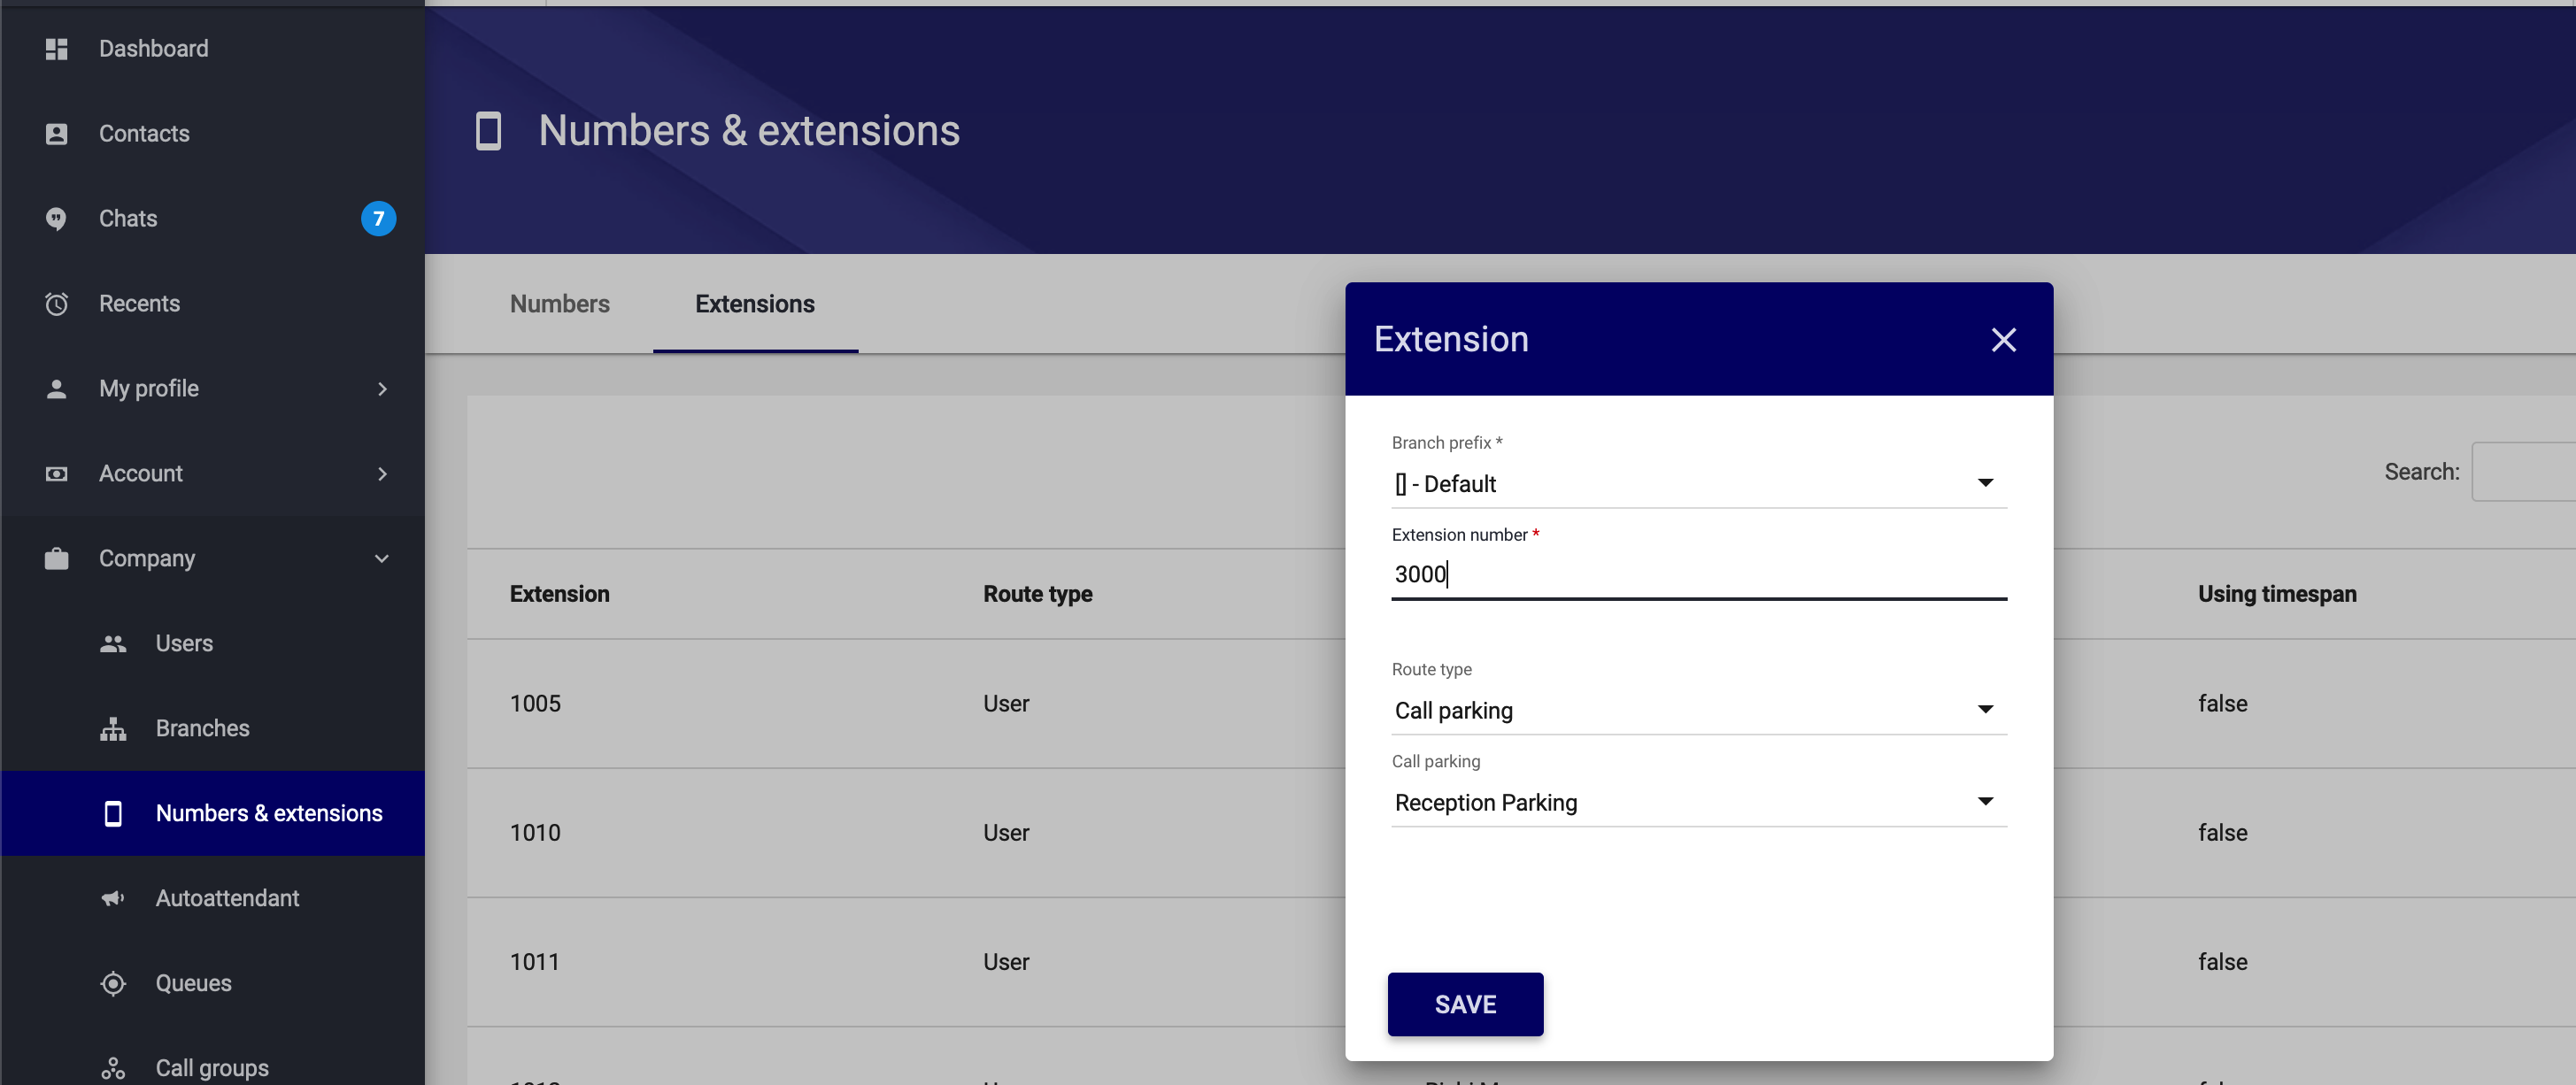Open the Route type dropdown

[1698, 711]
